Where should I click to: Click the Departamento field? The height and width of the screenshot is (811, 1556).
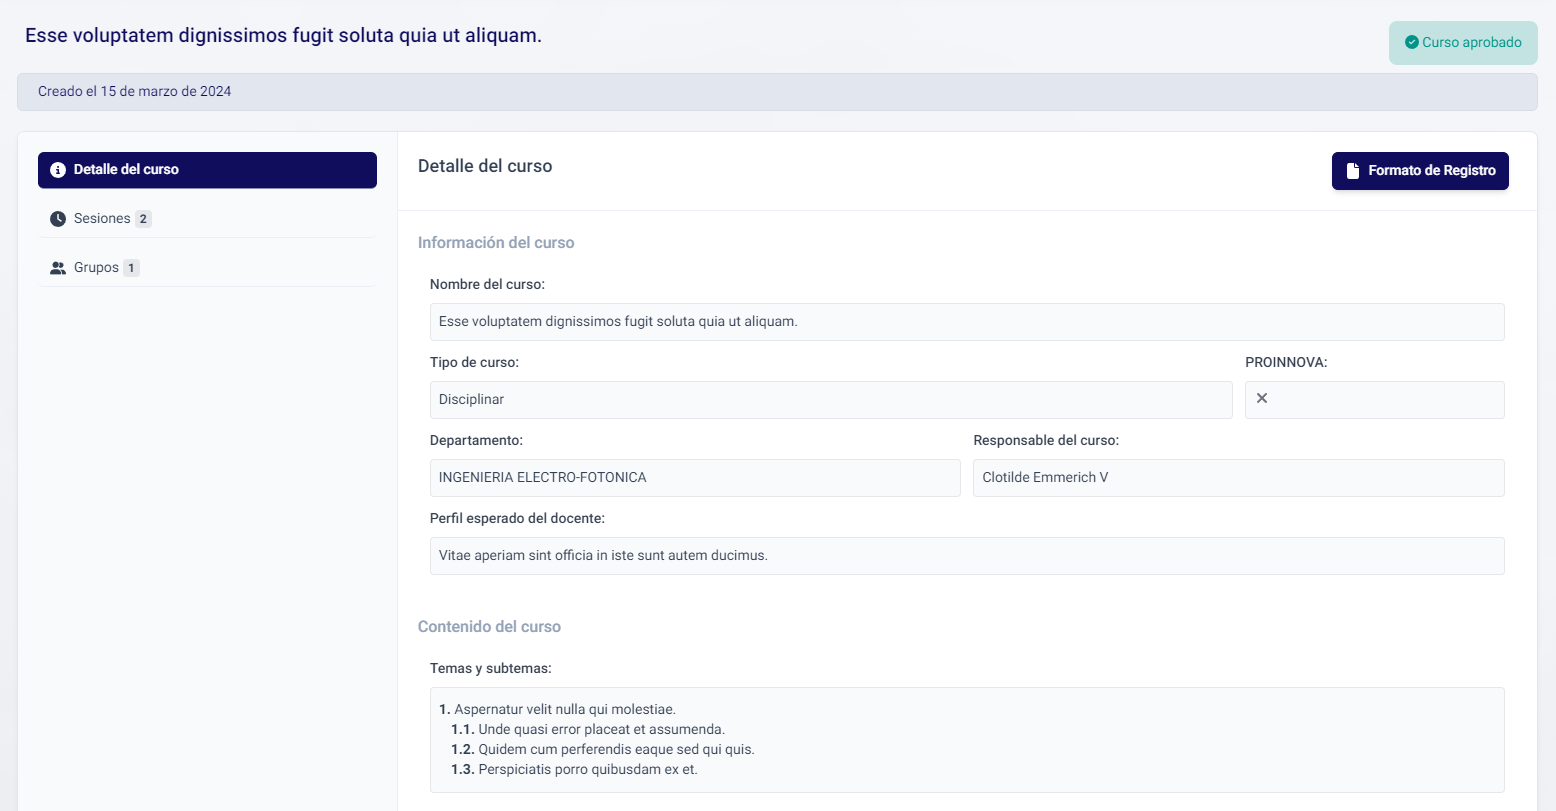[694, 478]
